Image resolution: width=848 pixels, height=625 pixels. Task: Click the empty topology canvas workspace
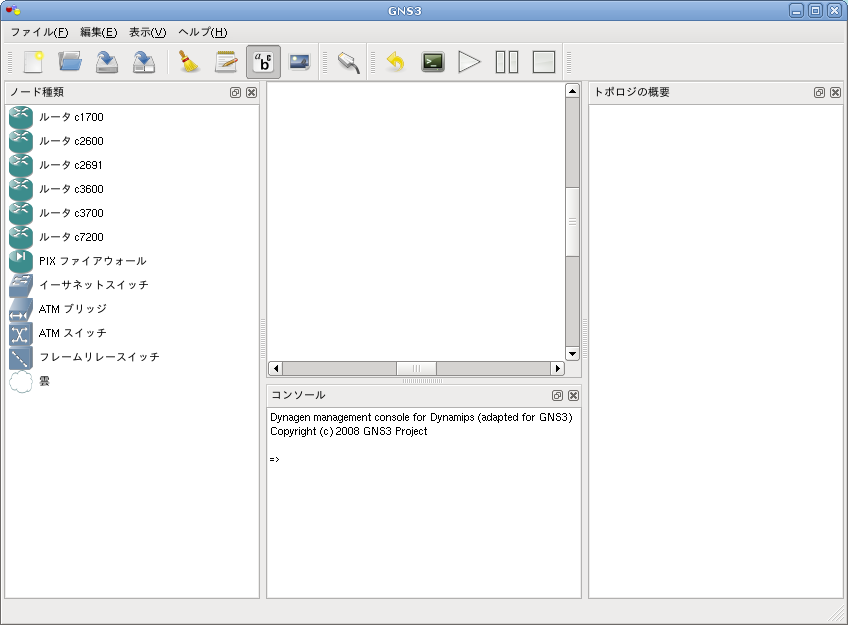416,222
